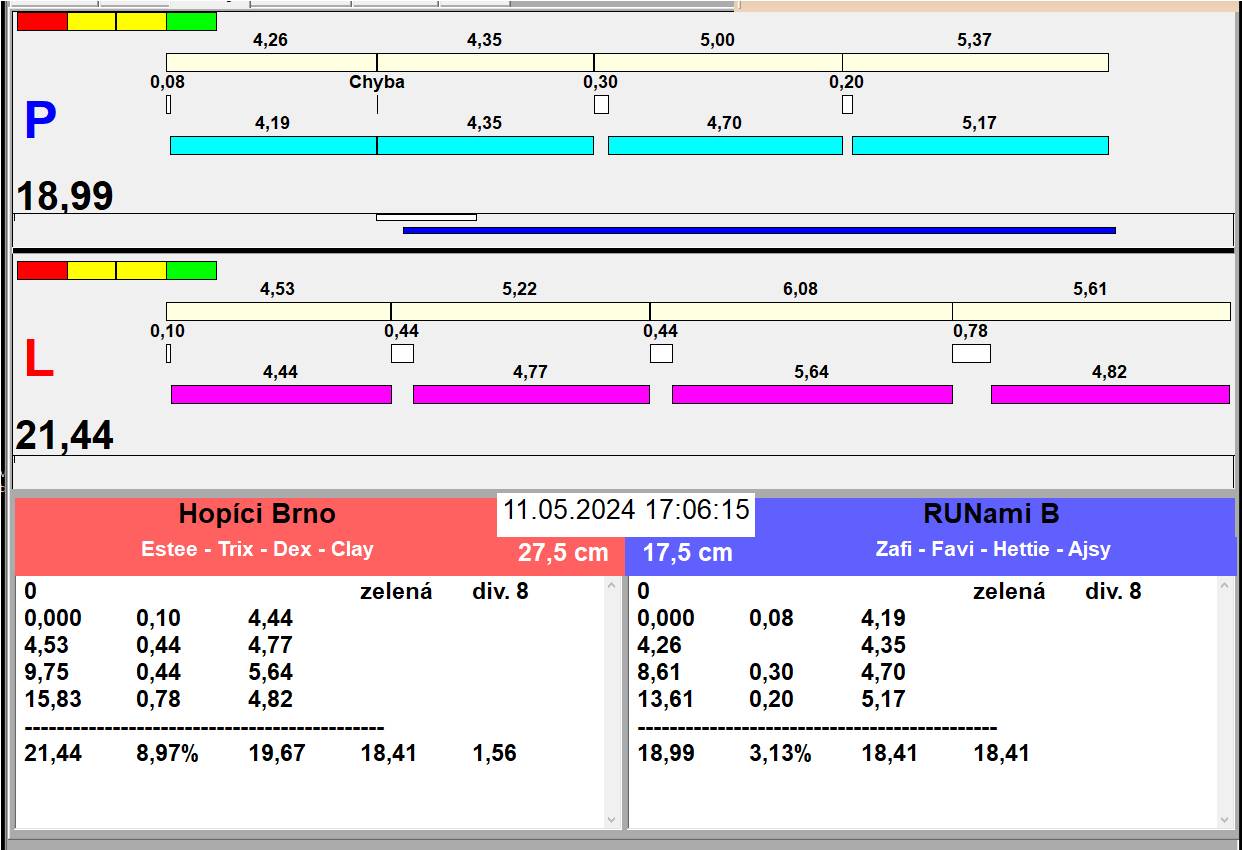Click the changeover box under 0,78

(x=971, y=353)
